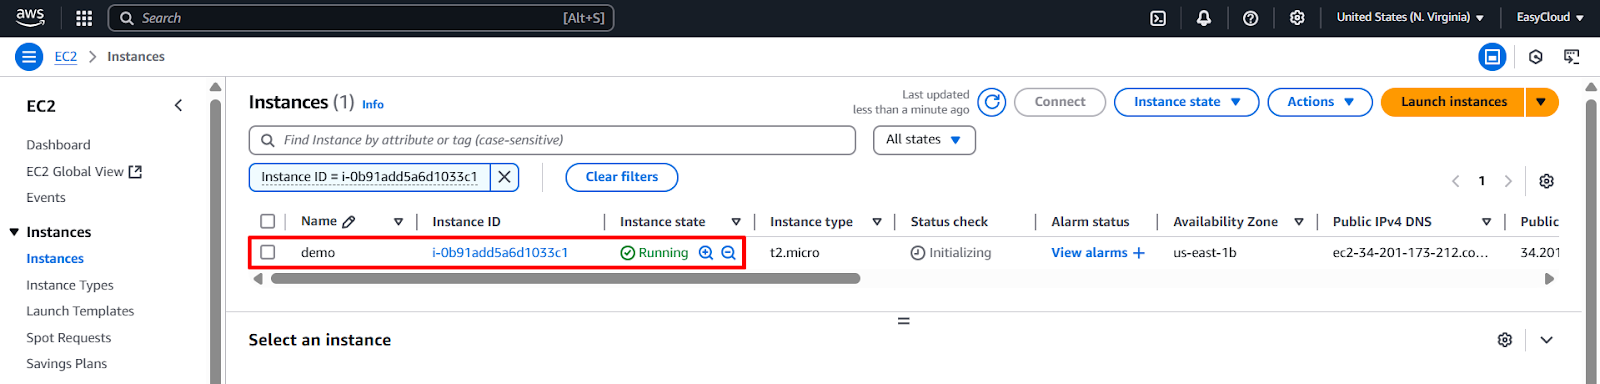Sort by Availability Zone column arrow
1600x384 pixels.
coord(1299,222)
